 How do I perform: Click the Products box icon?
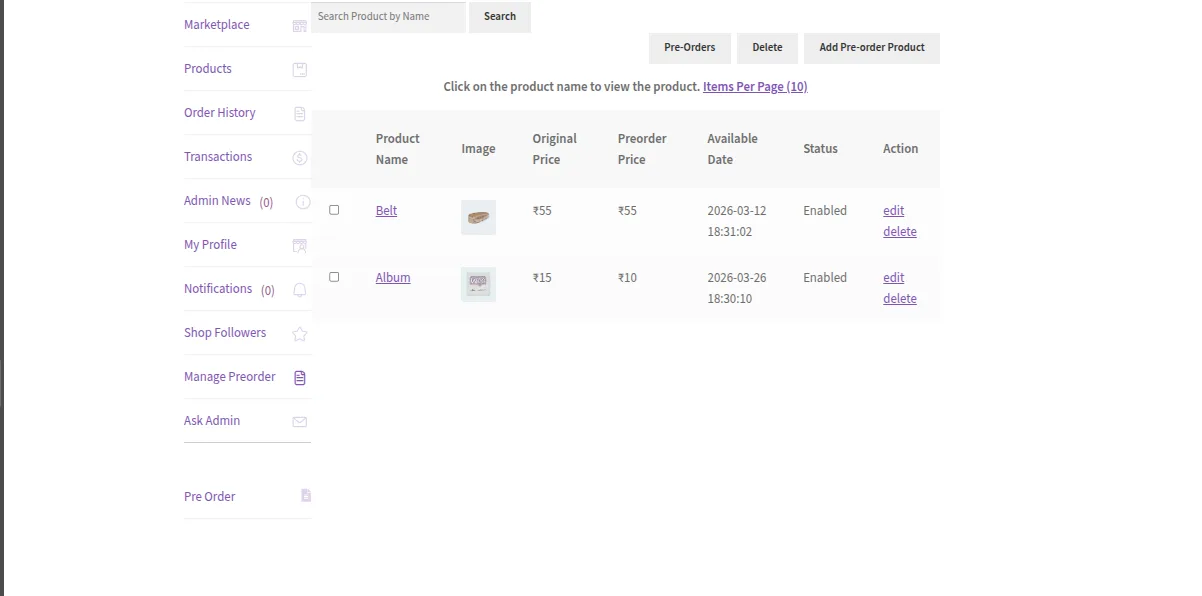(x=299, y=70)
